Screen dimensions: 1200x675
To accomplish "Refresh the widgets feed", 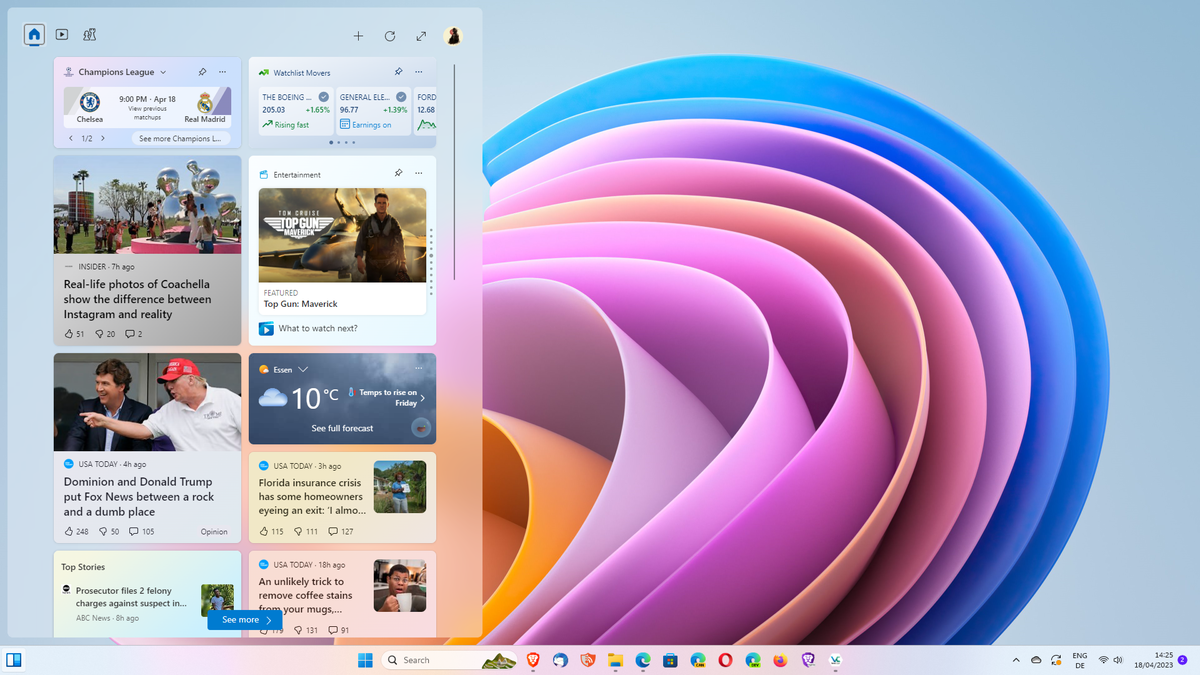I will (x=390, y=36).
